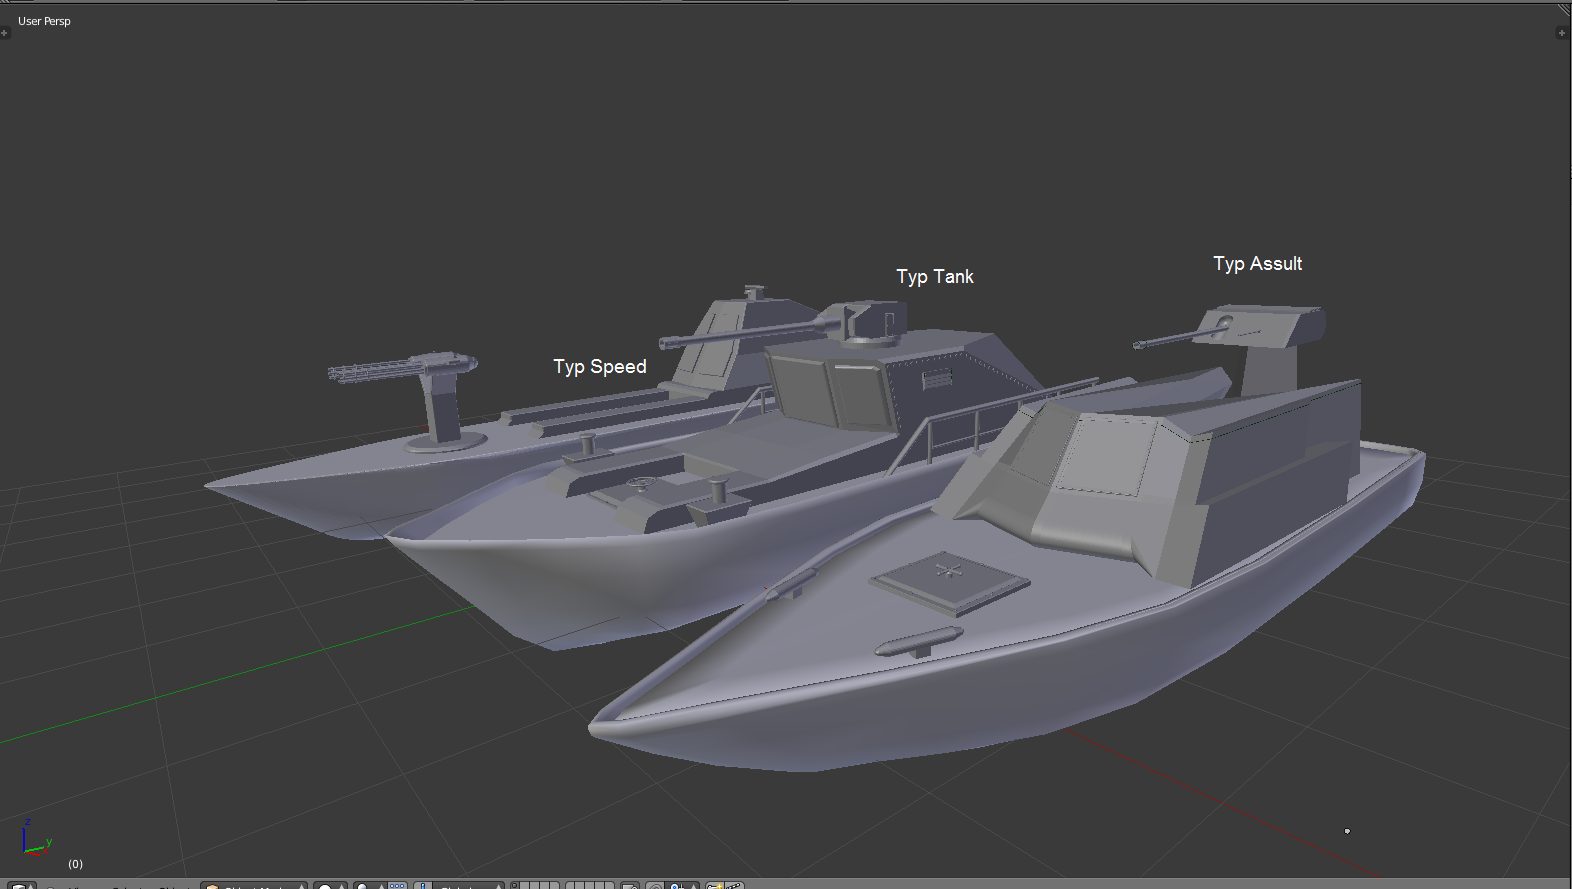Image resolution: width=1572 pixels, height=889 pixels.
Task: Open the editor type selector icon
Action: point(20,886)
